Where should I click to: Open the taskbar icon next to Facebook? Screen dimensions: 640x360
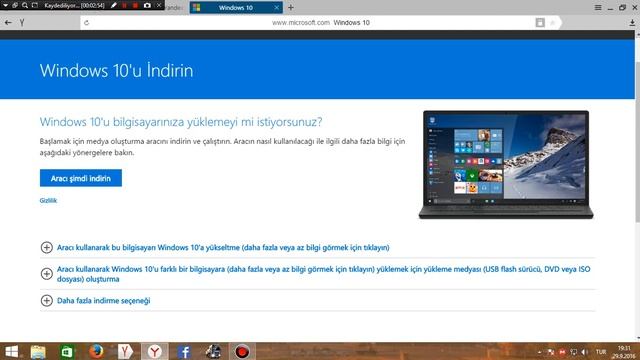tap(213, 351)
